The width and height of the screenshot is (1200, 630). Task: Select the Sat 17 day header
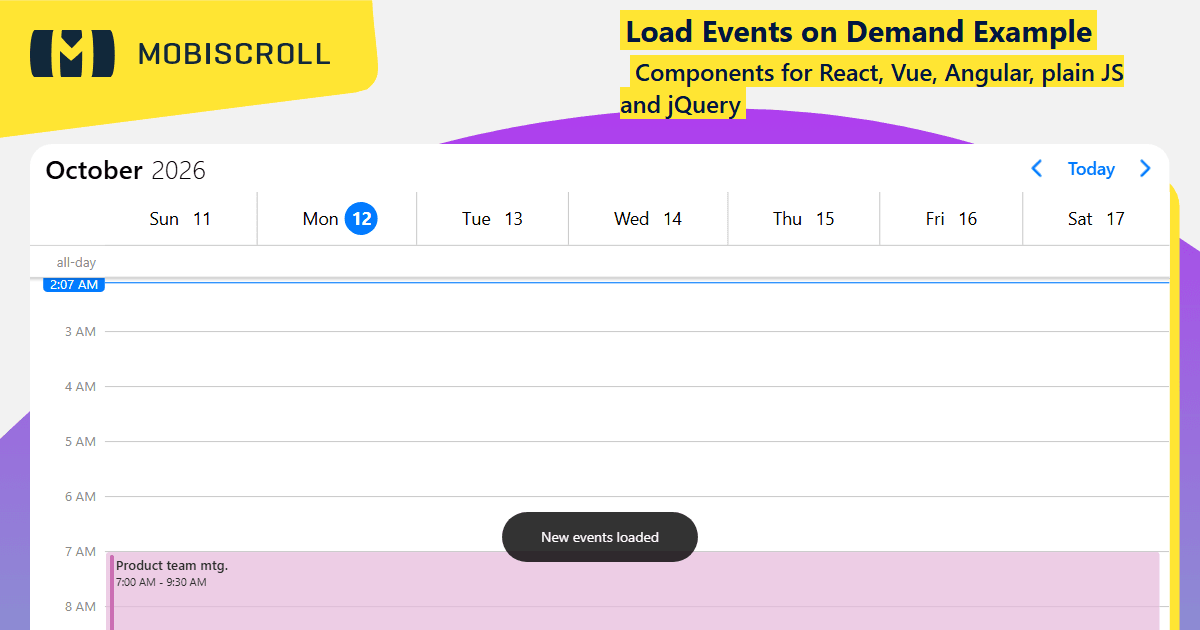pyautogui.click(x=1096, y=219)
